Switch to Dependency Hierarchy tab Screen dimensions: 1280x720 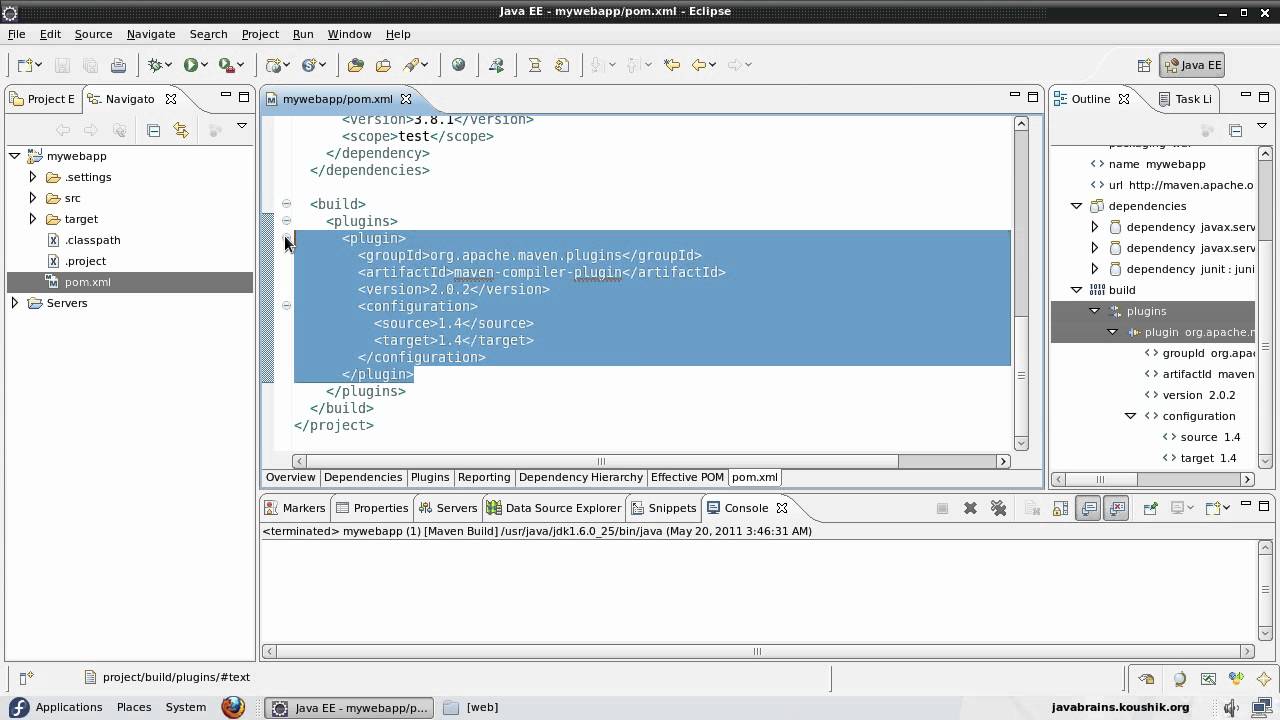(581, 477)
